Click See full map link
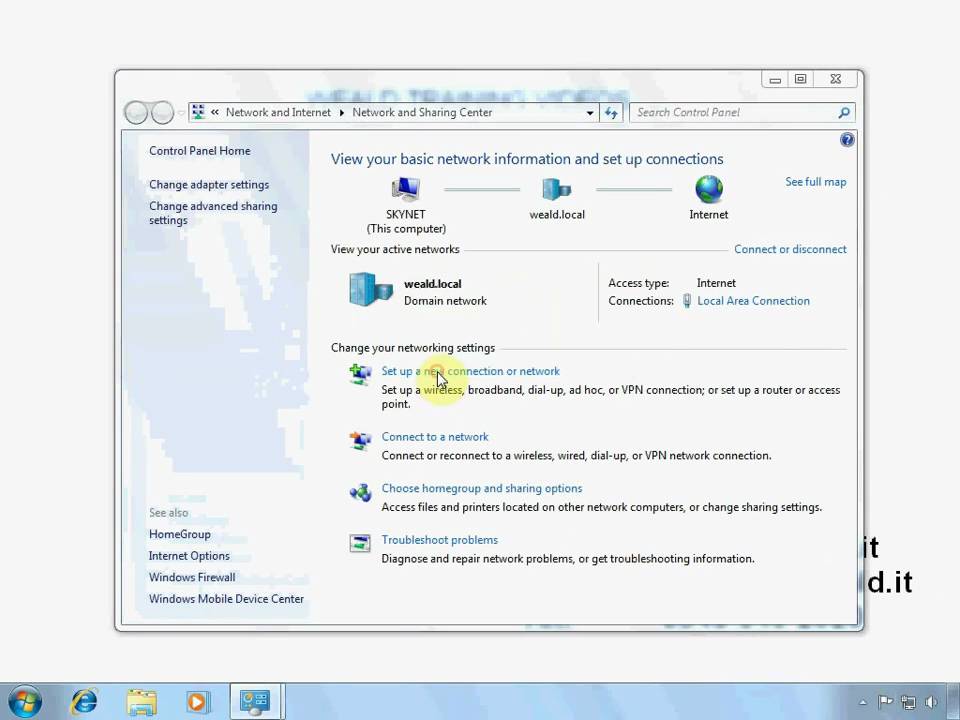 coord(816,182)
